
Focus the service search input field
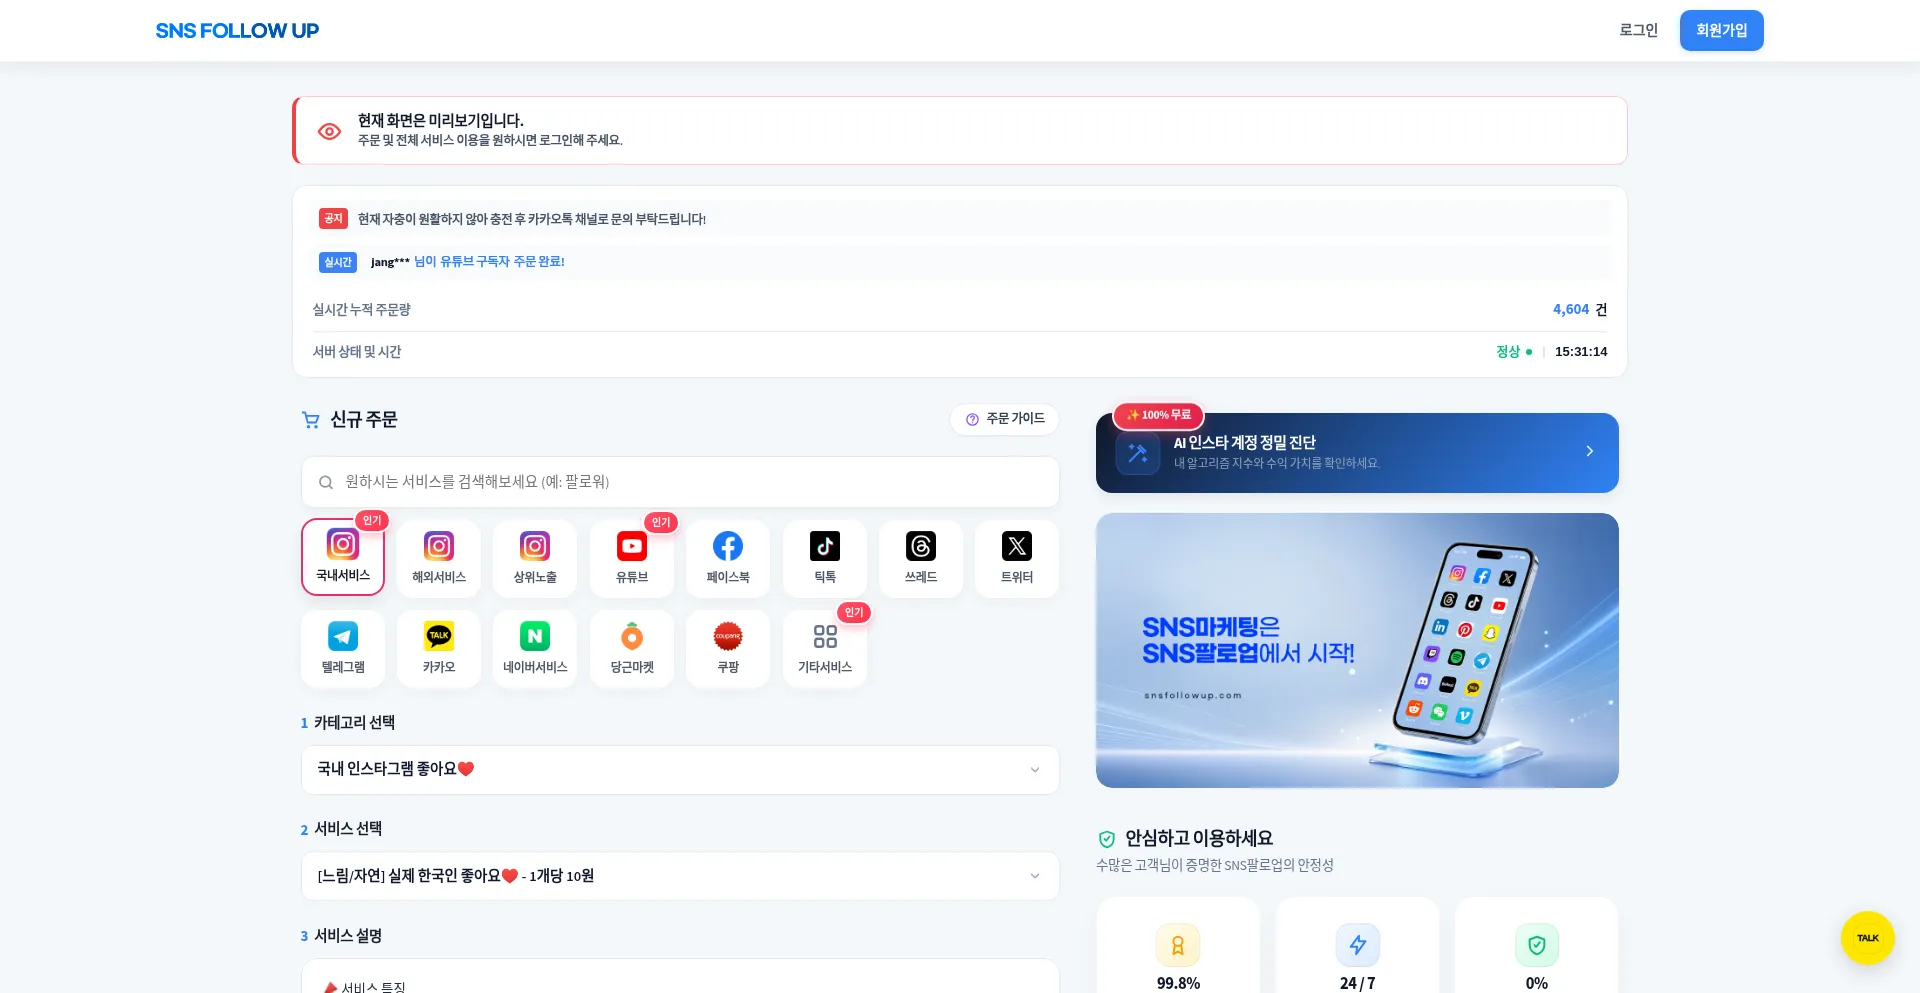[680, 482]
